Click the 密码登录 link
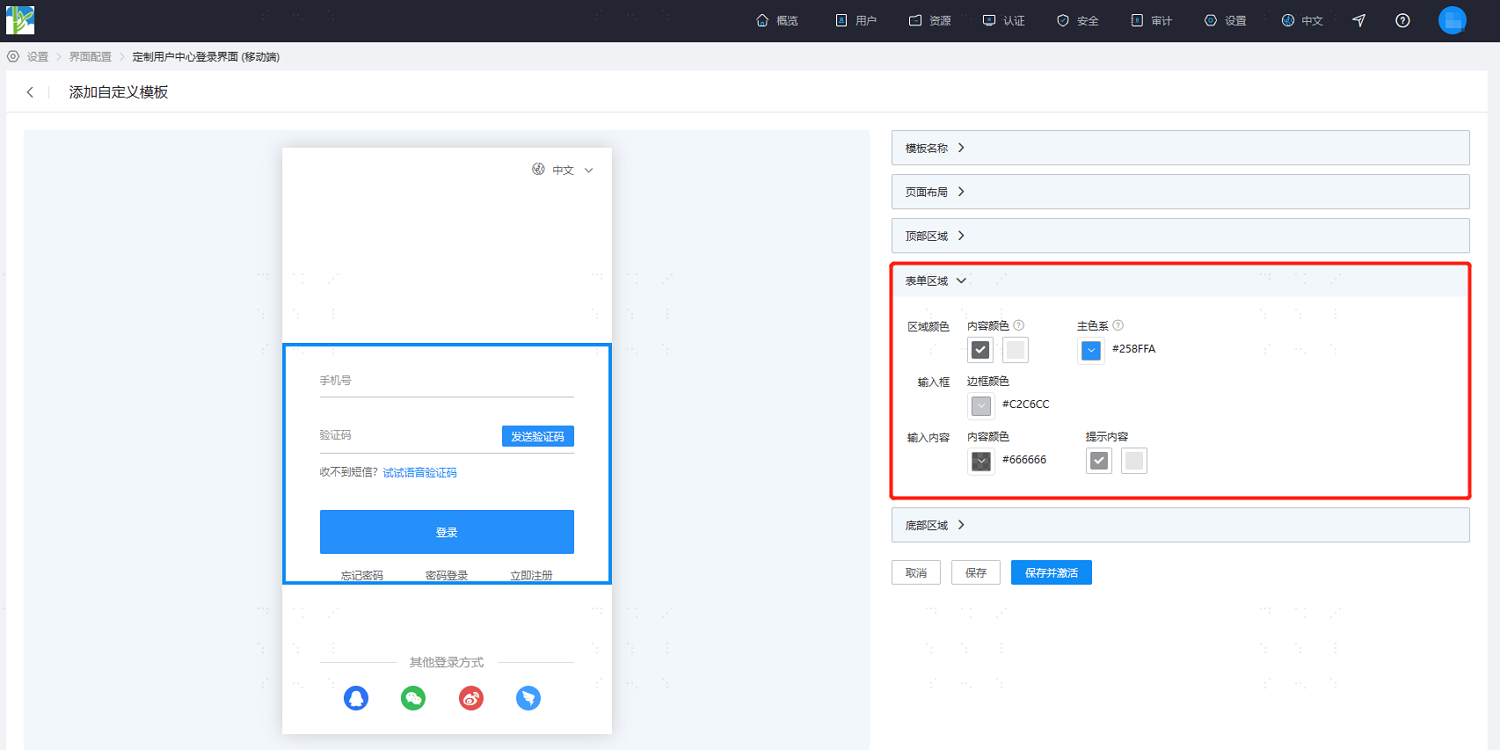Image resolution: width=1500 pixels, height=750 pixels. point(447,575)
